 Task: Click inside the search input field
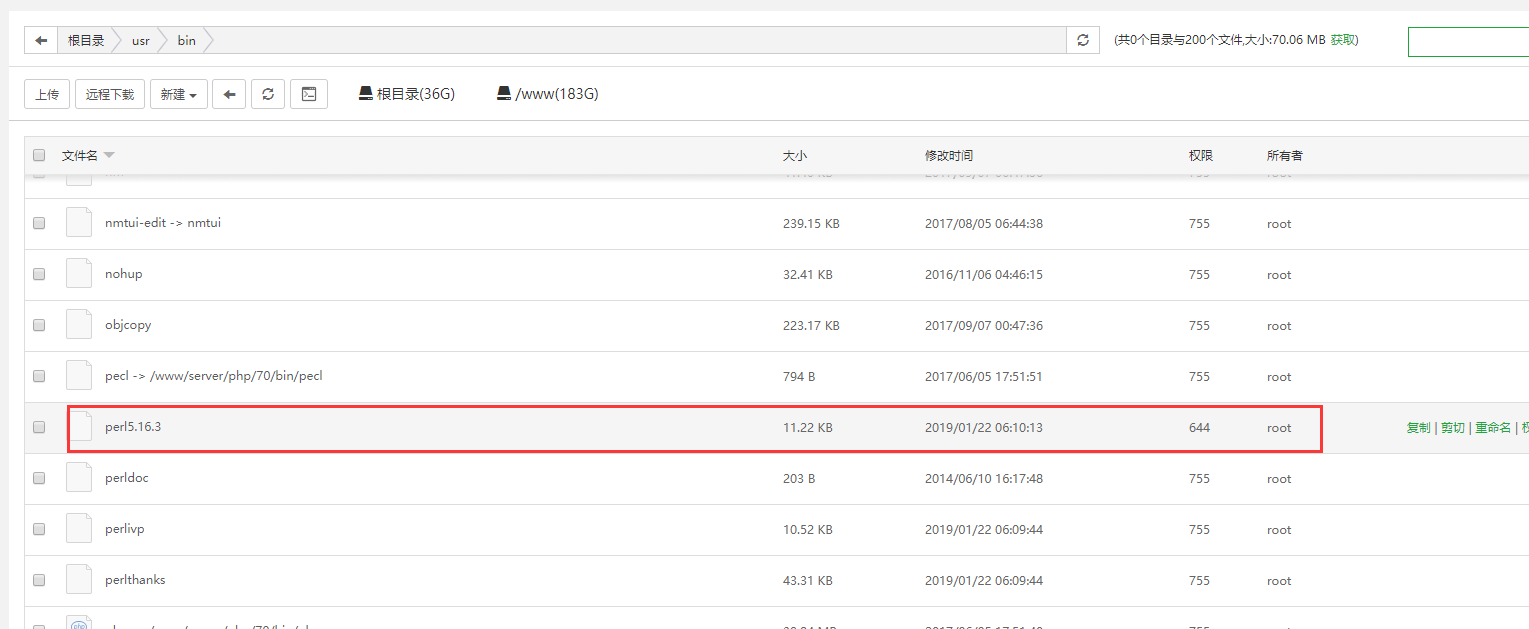tap(1468, 40)
